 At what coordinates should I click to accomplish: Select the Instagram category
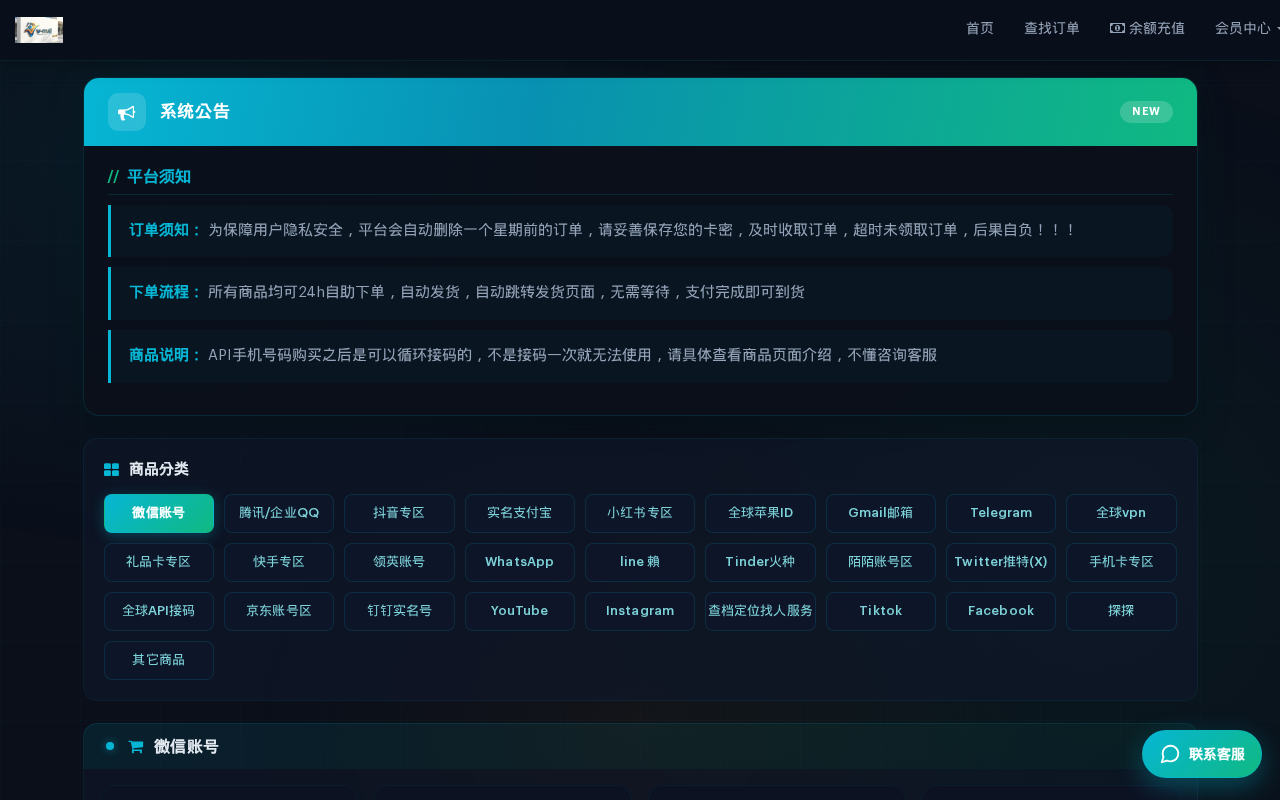coord(640,611)
